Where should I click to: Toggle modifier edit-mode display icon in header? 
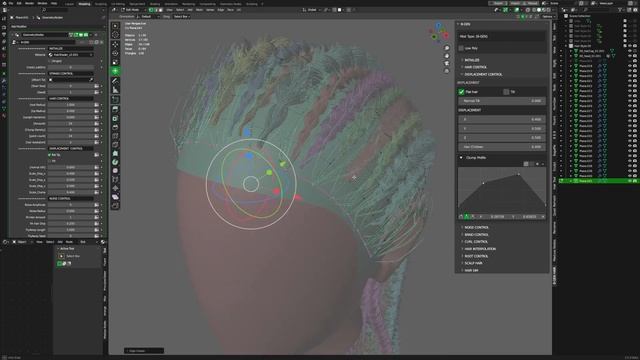[x=76, y=35]
